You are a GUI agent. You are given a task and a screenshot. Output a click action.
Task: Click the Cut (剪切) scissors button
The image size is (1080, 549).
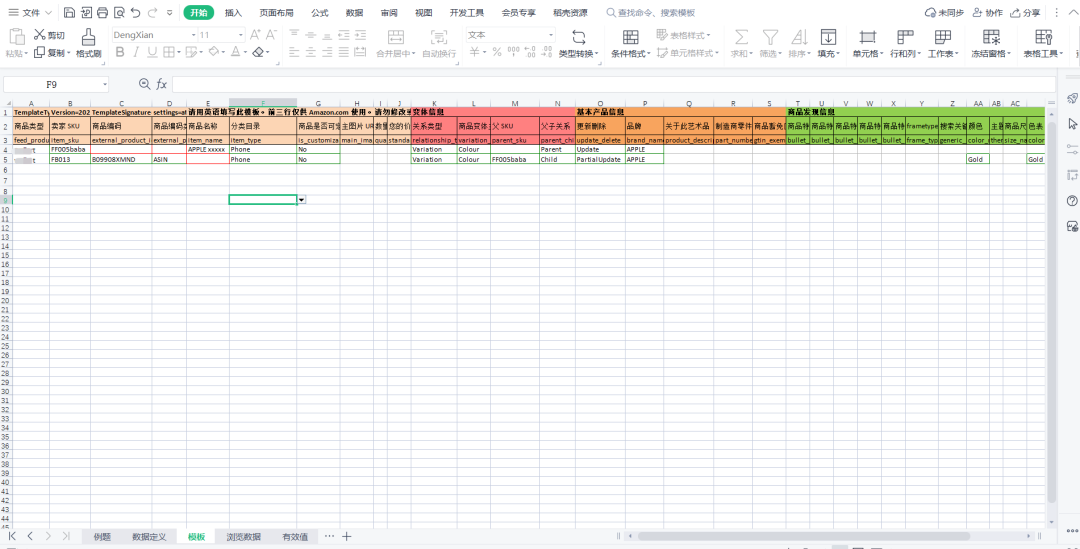coord(50,35)
